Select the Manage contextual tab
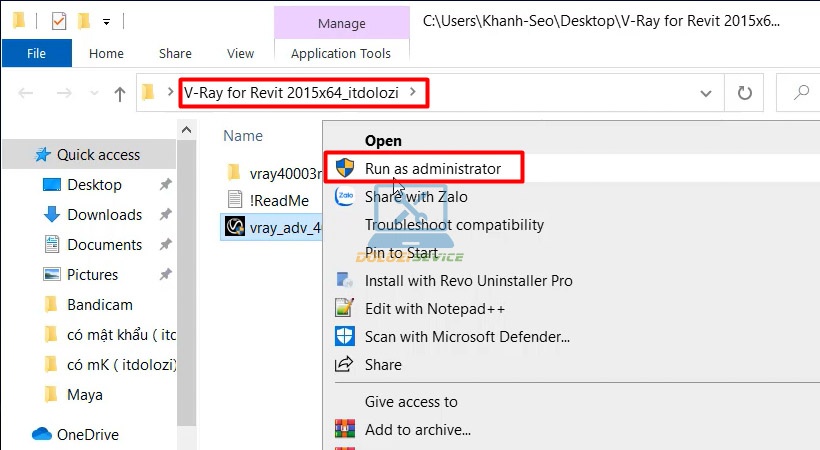This screenshot has width=820, height=450. 341,24
